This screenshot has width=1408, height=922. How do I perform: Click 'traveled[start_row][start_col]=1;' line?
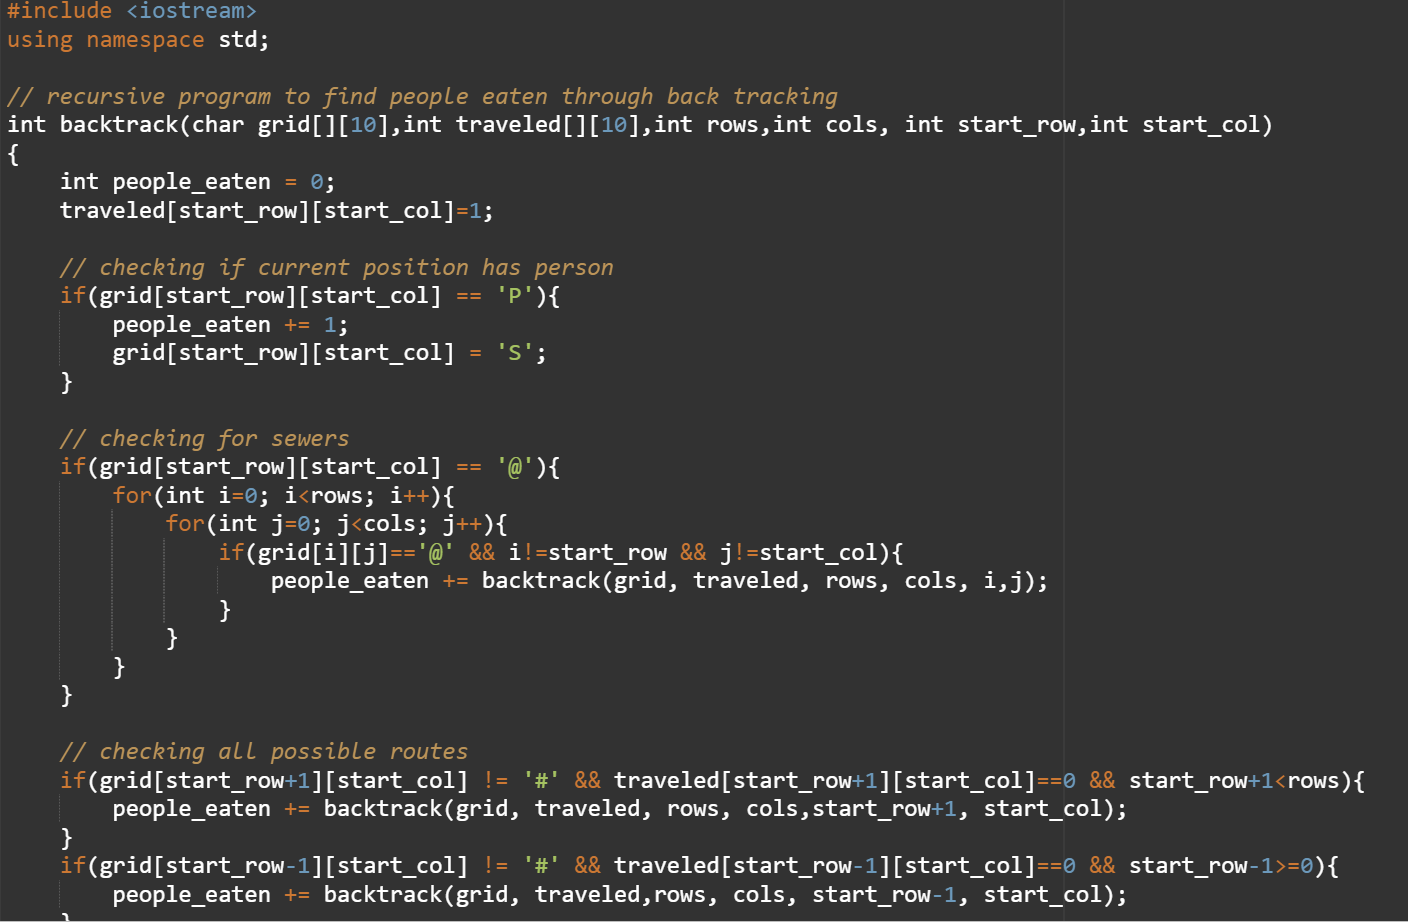click(x=277, y=211)
